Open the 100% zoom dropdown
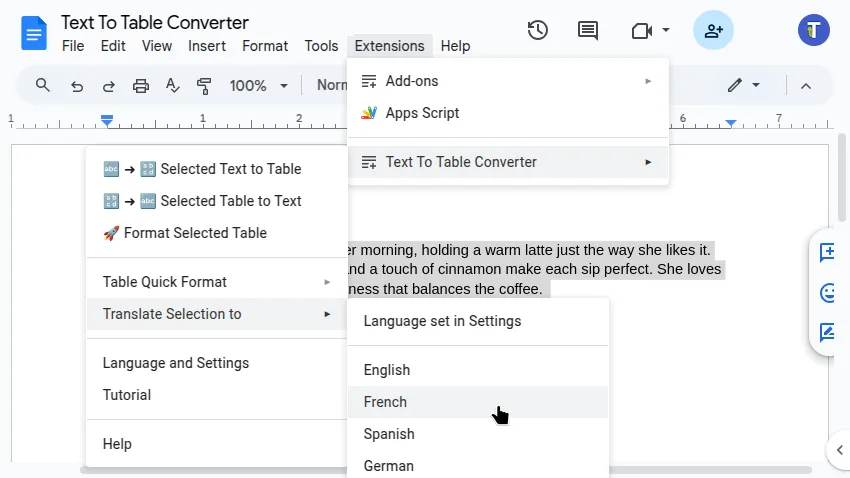The width and height of the screenshot is (850, 478). [258, 86]
